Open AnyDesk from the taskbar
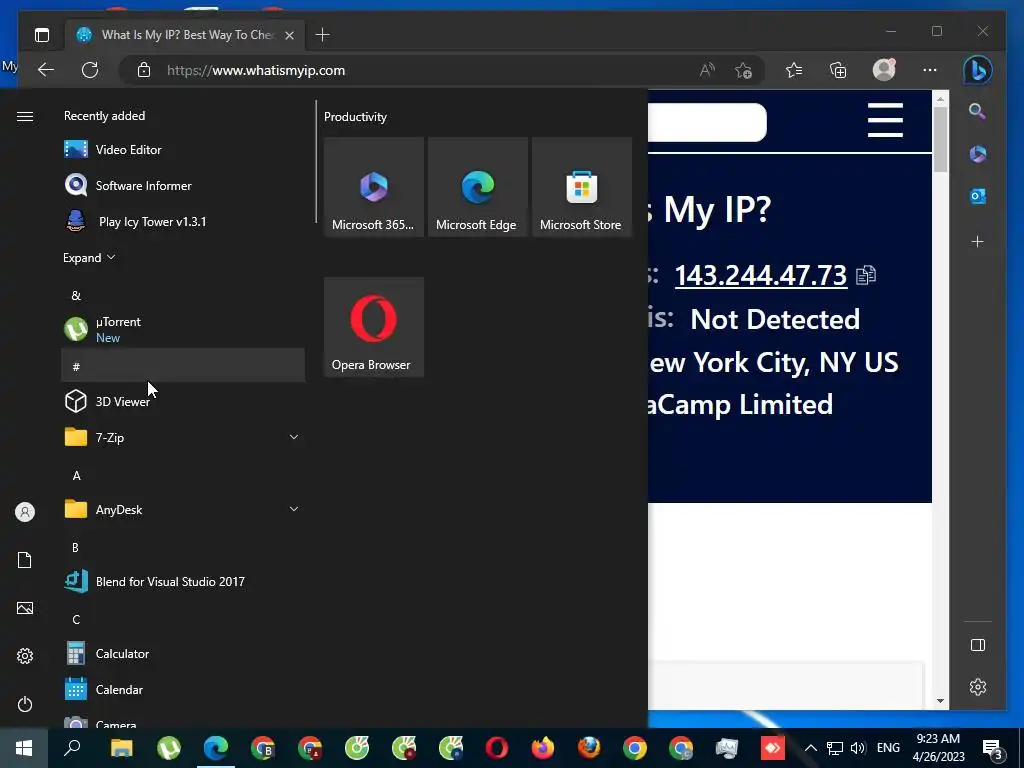The height and width of the screenshot is (768, 1024). [x=772, y=748]
